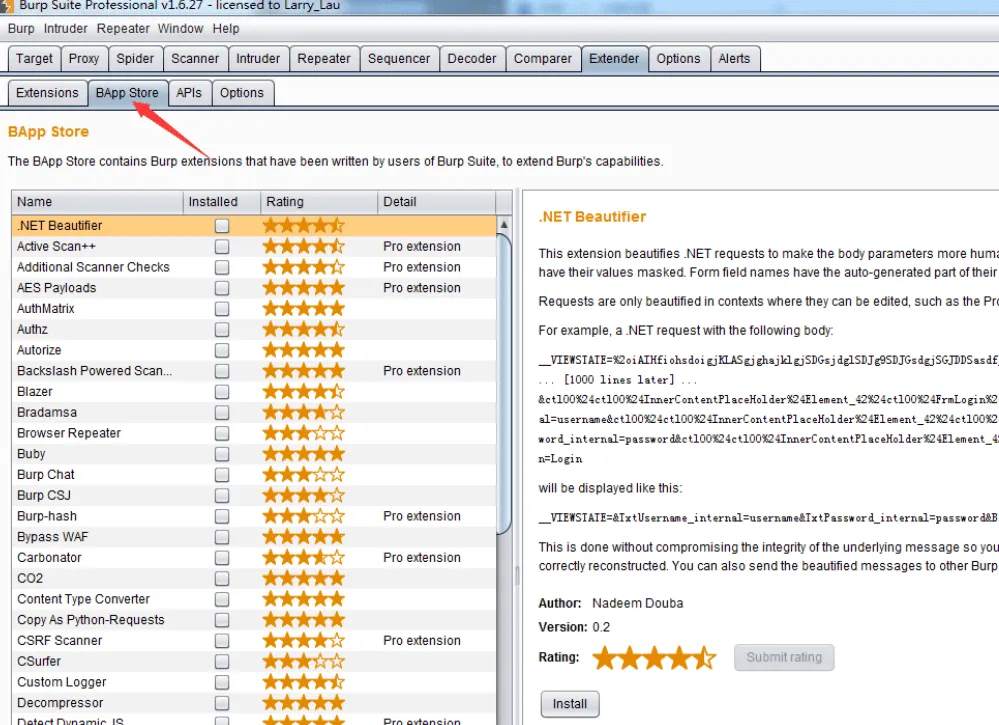This screenshot has width=999, height=725.
Task: Select the Copy As Python-Requests row
Action: click(254, 620)
